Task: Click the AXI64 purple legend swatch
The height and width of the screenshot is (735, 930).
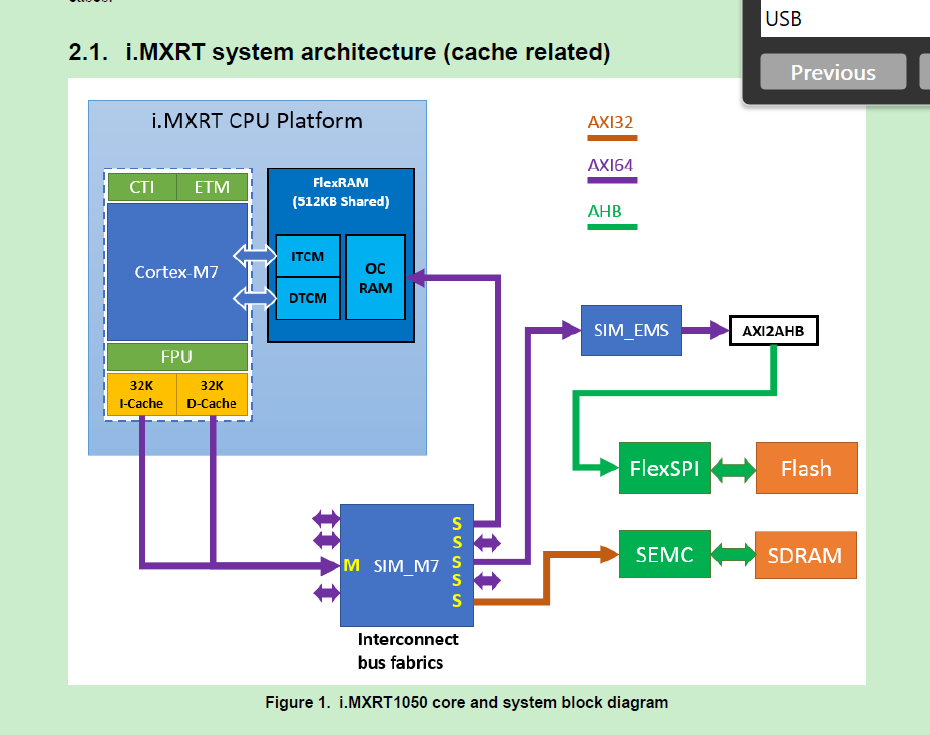Action: point(611,181)
